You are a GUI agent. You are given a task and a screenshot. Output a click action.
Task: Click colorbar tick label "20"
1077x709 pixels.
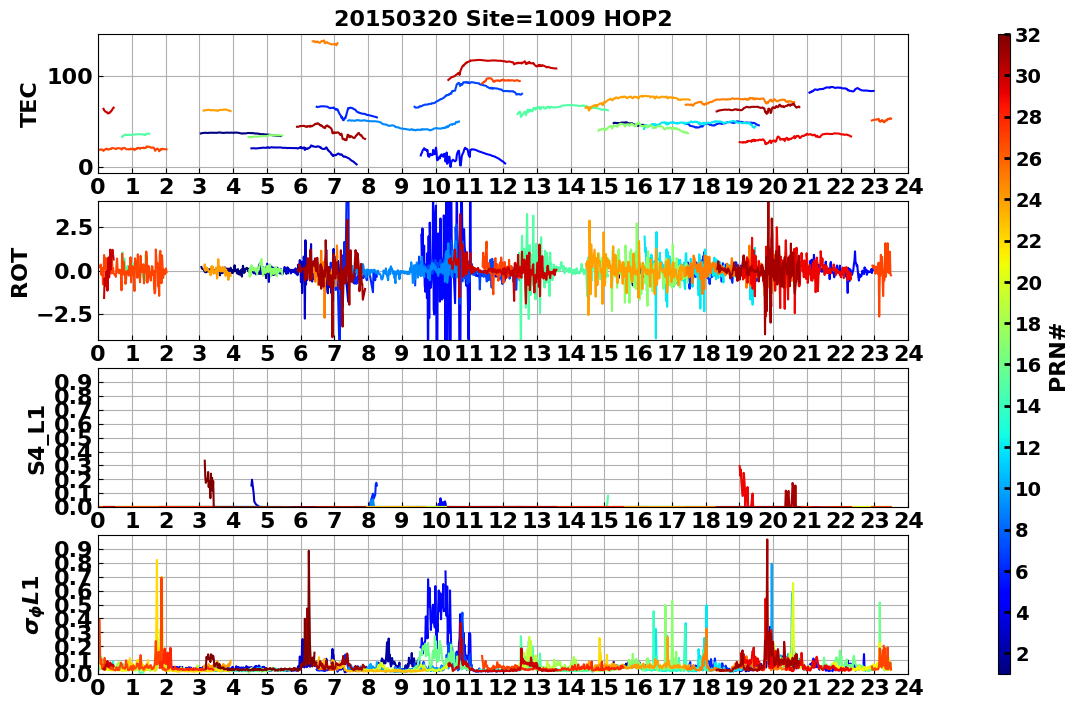point(1028,282)
